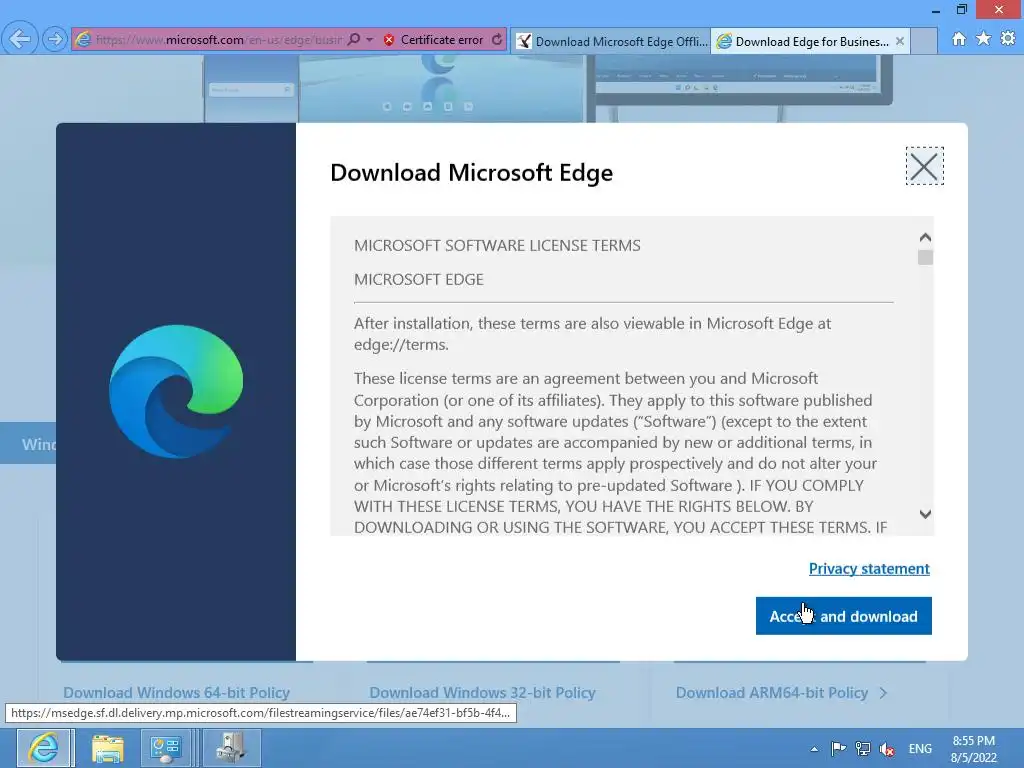1024x768 pixels.
Task: Go forward with the browser Forward arrow
Action: (55, 39)
